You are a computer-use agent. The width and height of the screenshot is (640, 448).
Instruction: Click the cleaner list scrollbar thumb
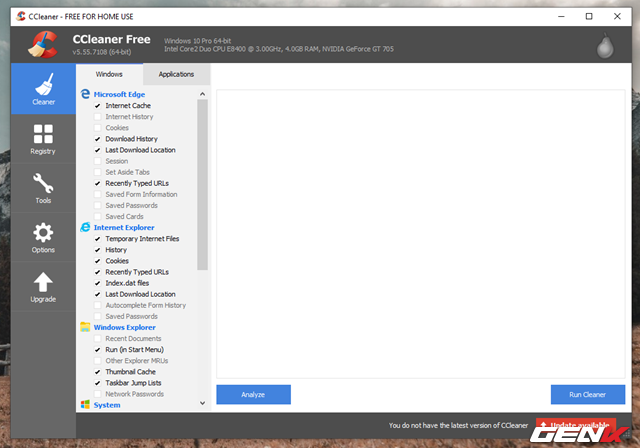pyautogui.click(x=202, y=184)
